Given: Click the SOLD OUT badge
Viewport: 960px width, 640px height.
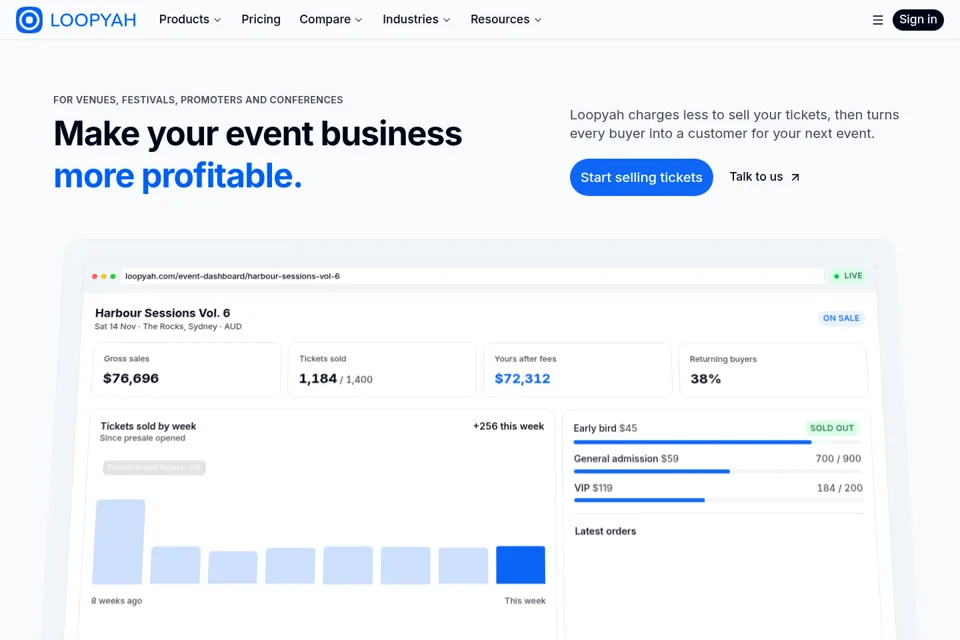Looking at the screenshot, I should click(x=831, y=428).
